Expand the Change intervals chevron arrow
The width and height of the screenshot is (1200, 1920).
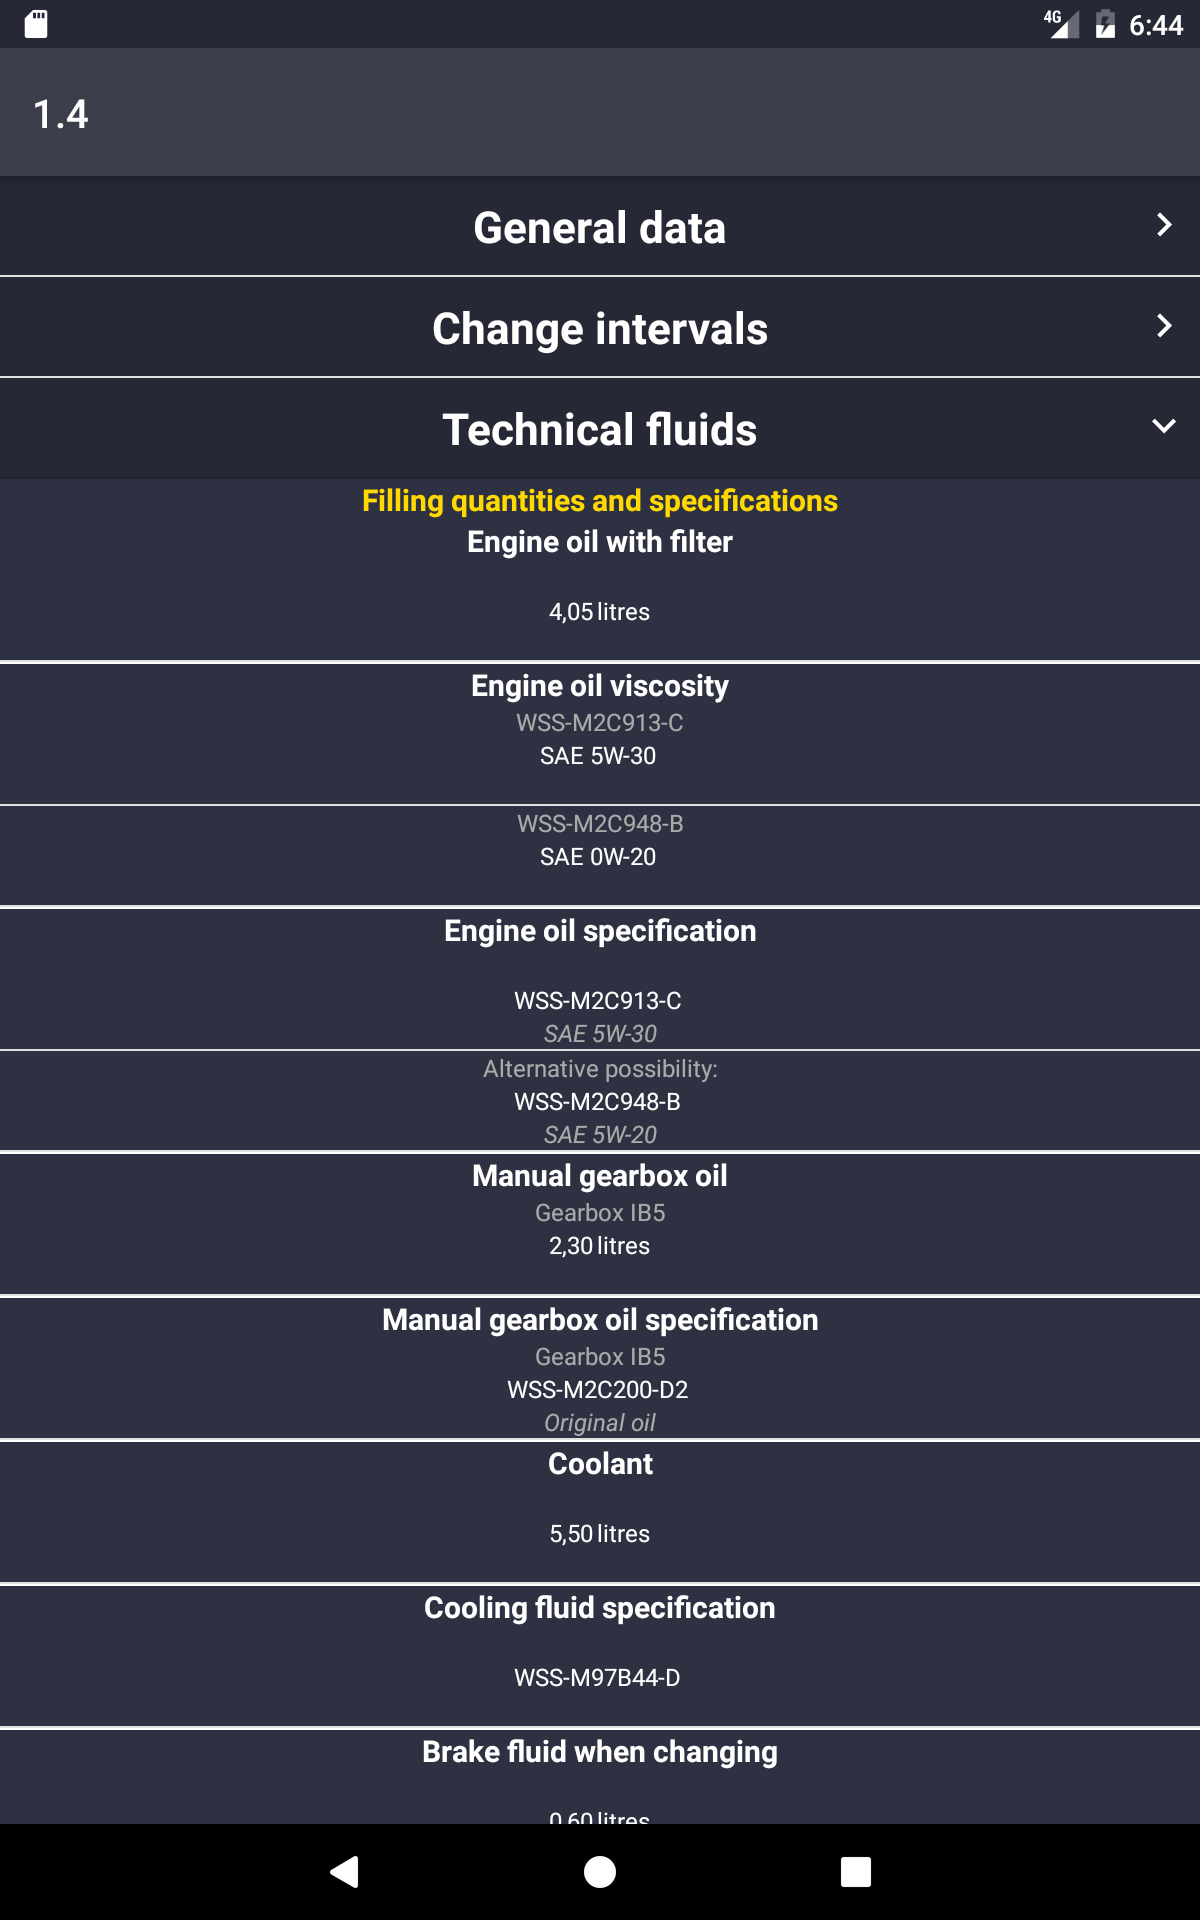point(1163,326)
